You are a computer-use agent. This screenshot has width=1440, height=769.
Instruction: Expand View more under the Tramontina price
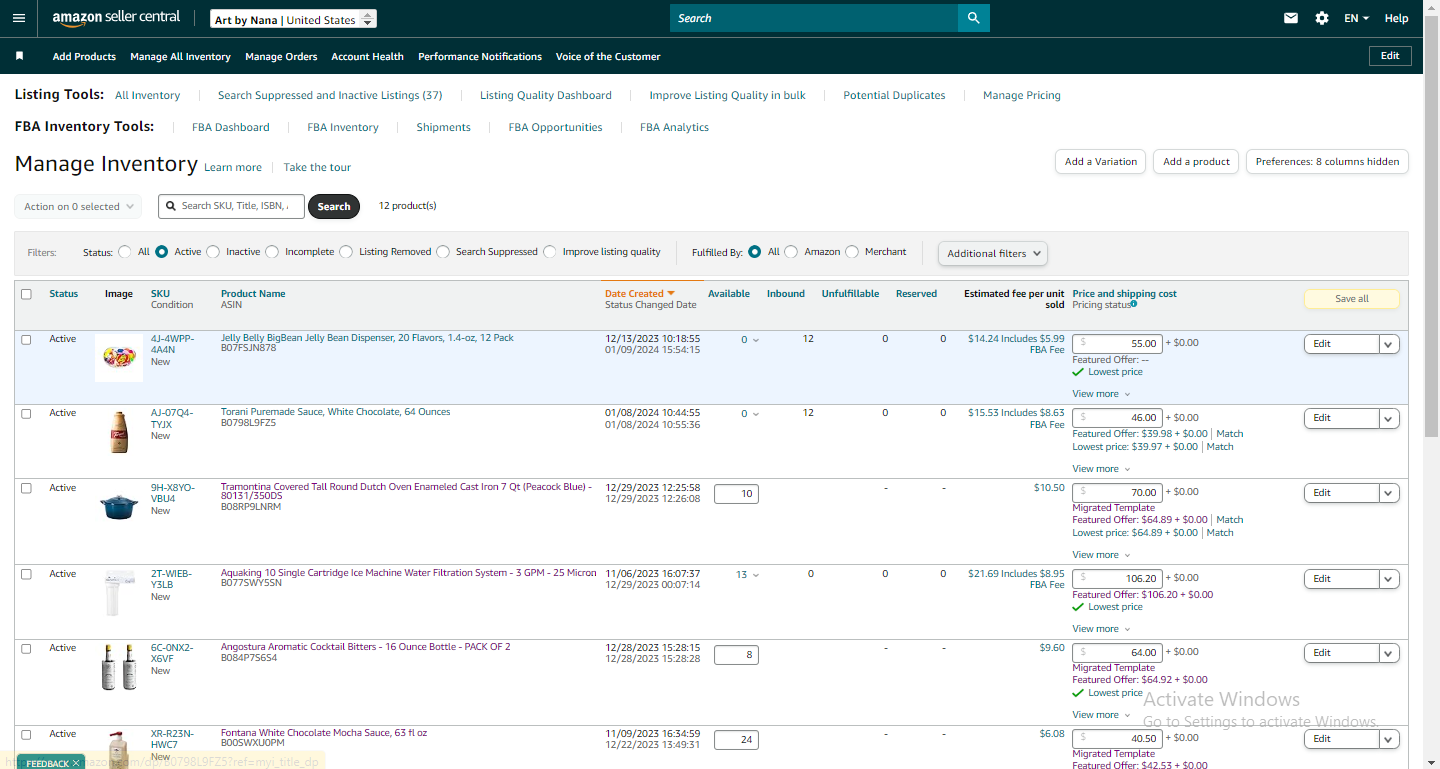coord(1101,555)
